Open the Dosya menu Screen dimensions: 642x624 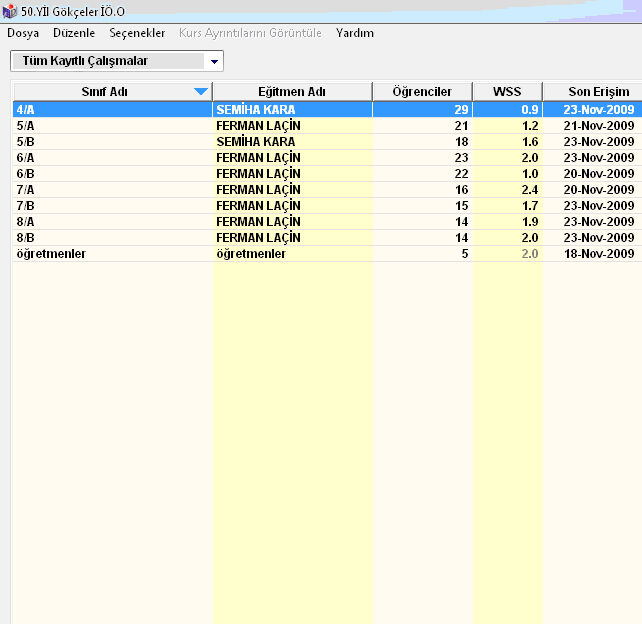click(x=23, y=33)
